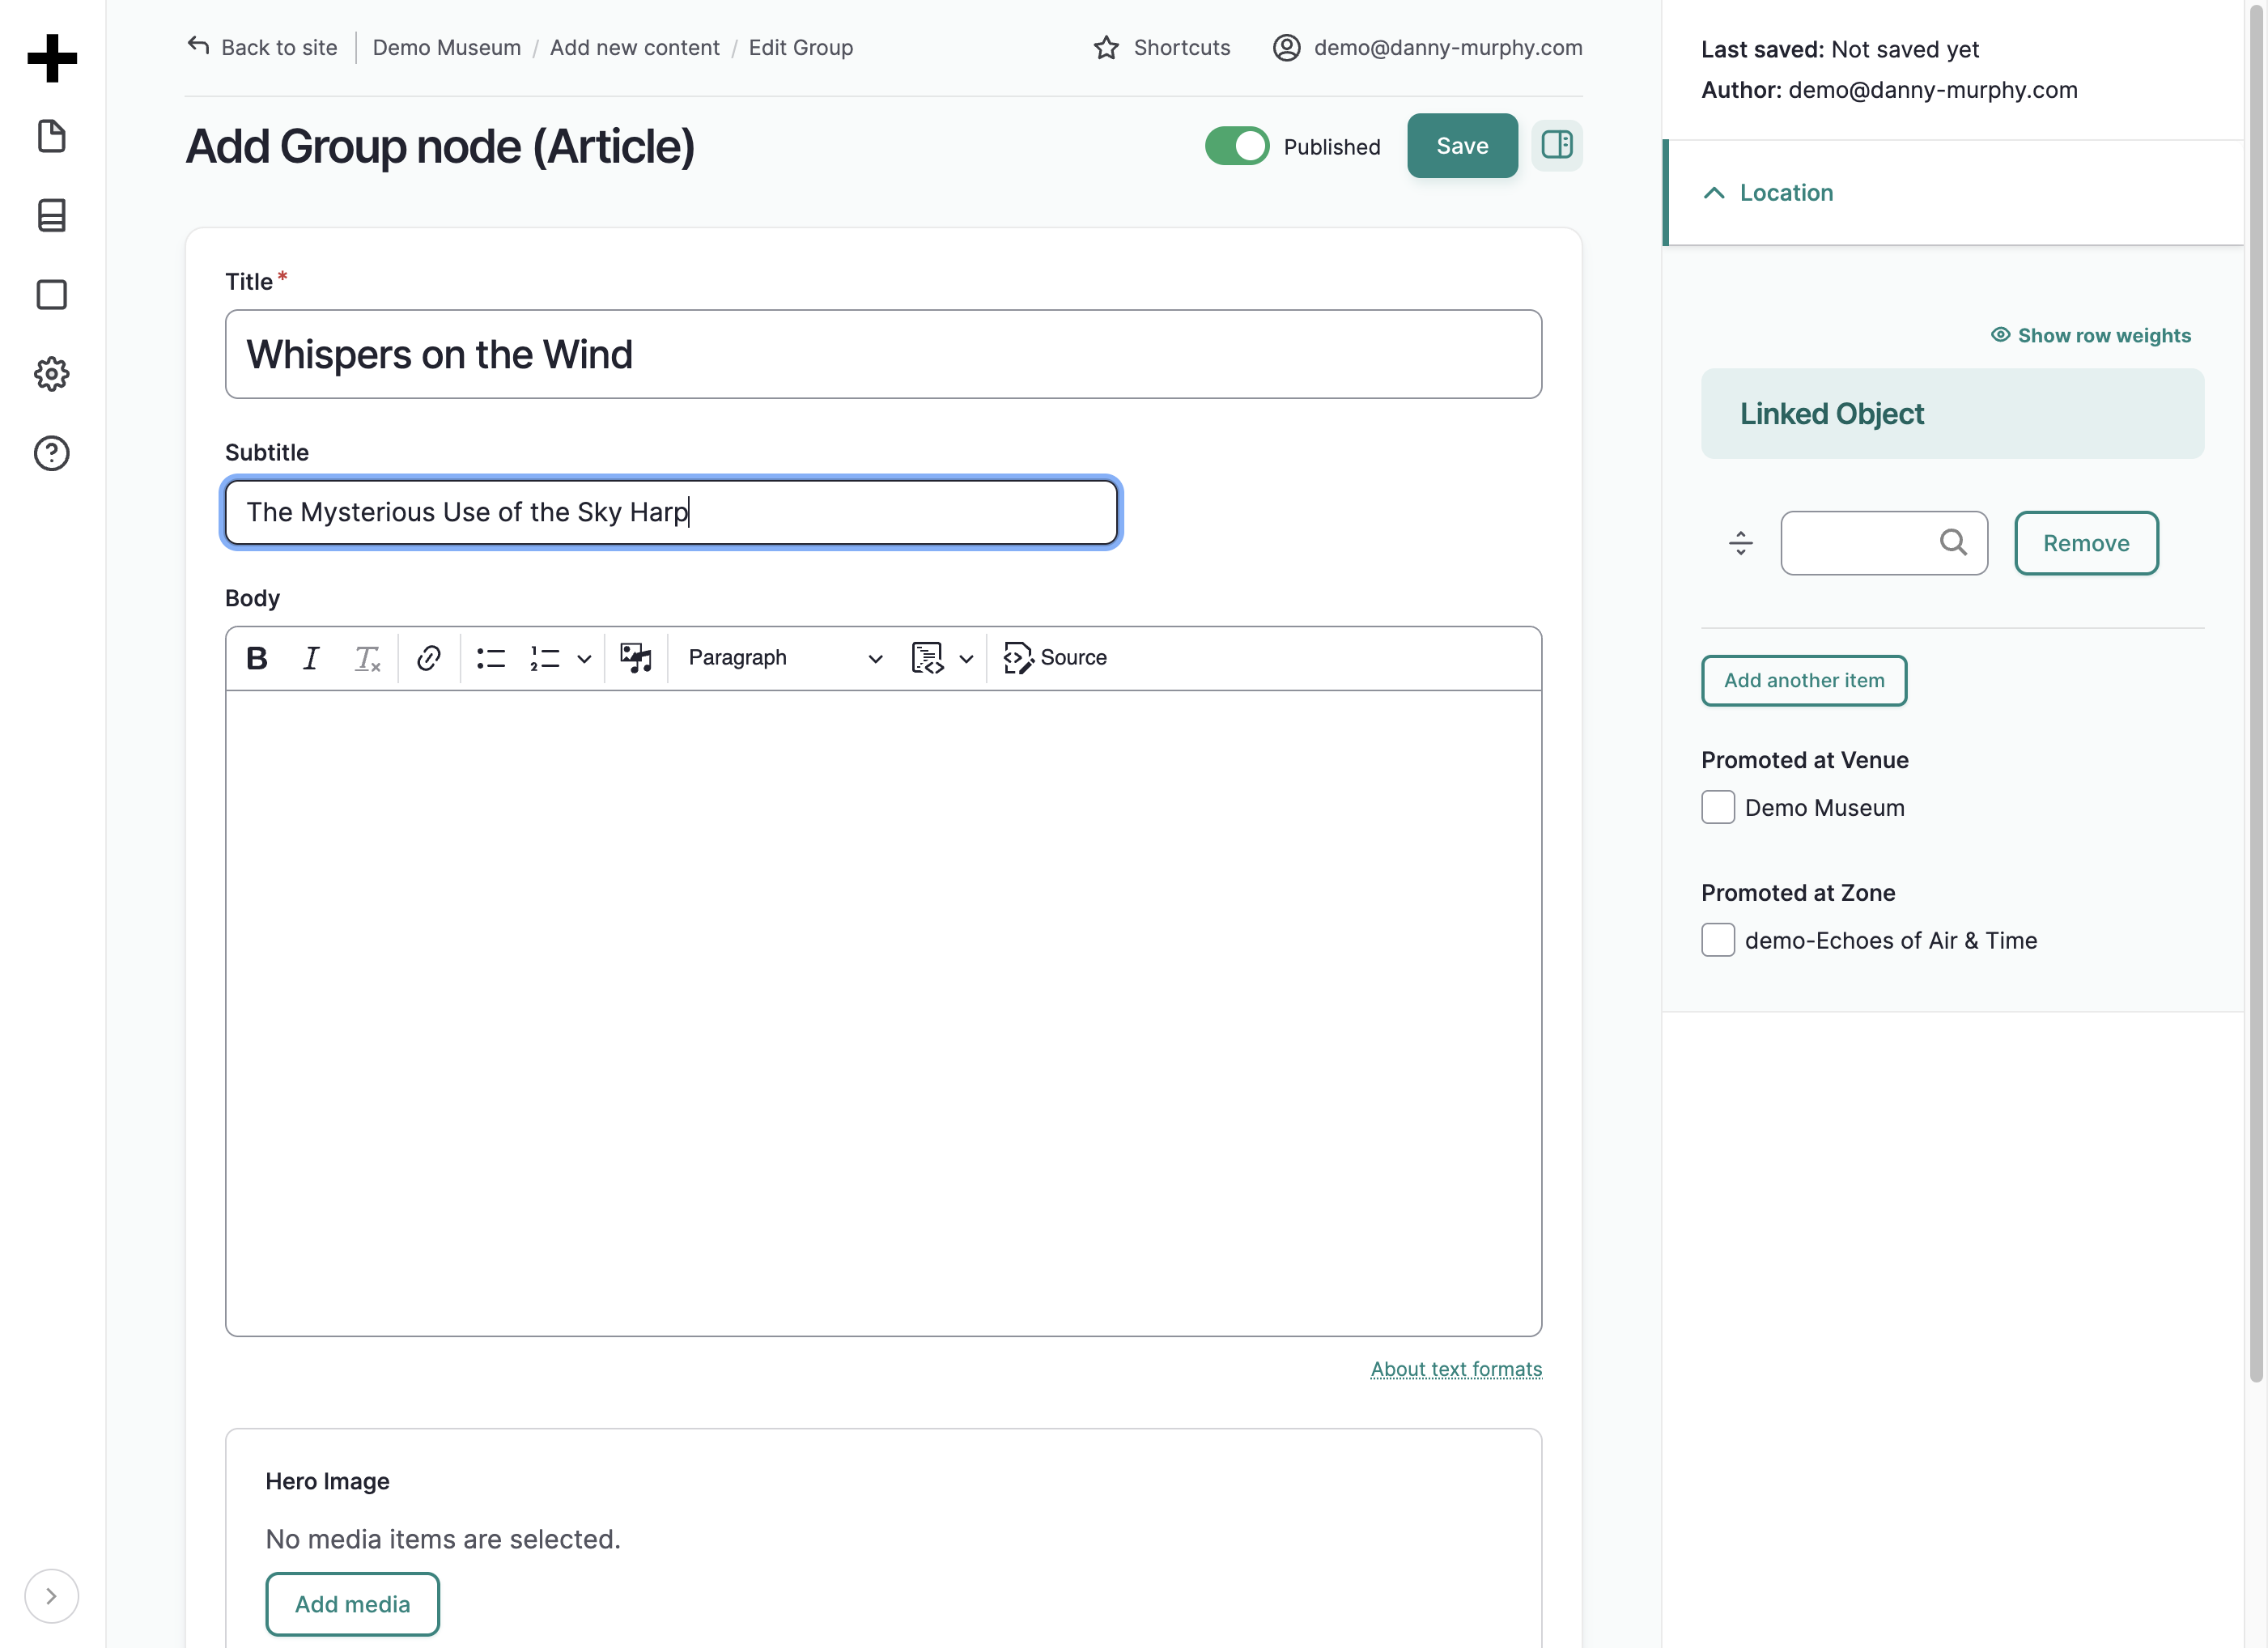
Task: Open Add new content breadcrumb
Action: [x=634, y=47]
